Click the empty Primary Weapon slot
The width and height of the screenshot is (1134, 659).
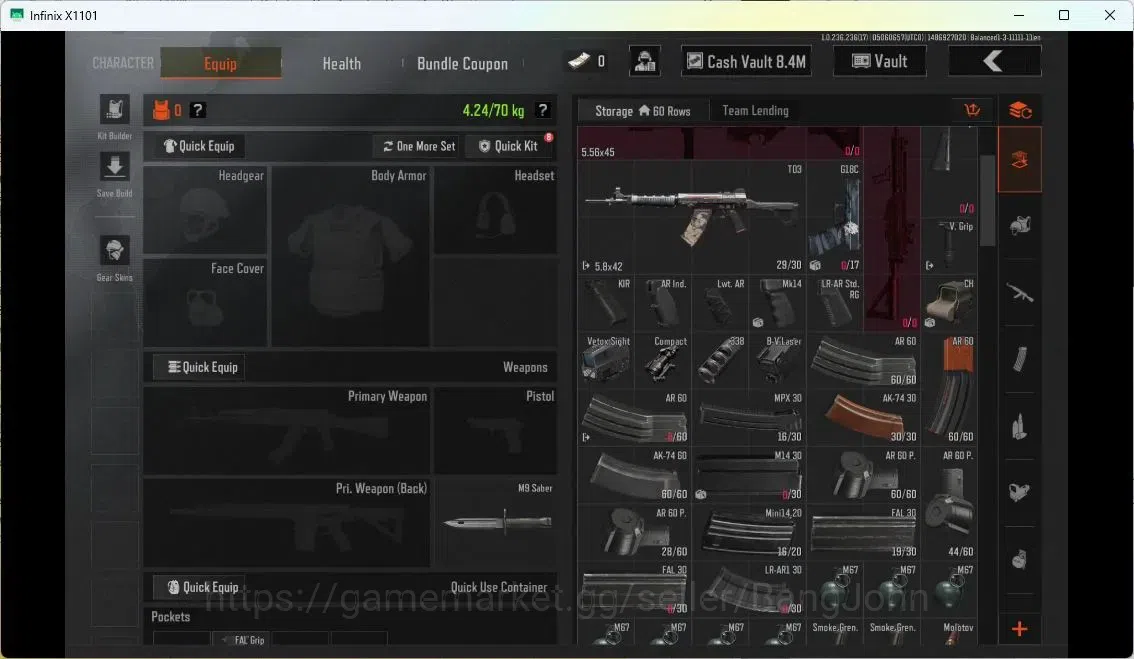[286, 430]
